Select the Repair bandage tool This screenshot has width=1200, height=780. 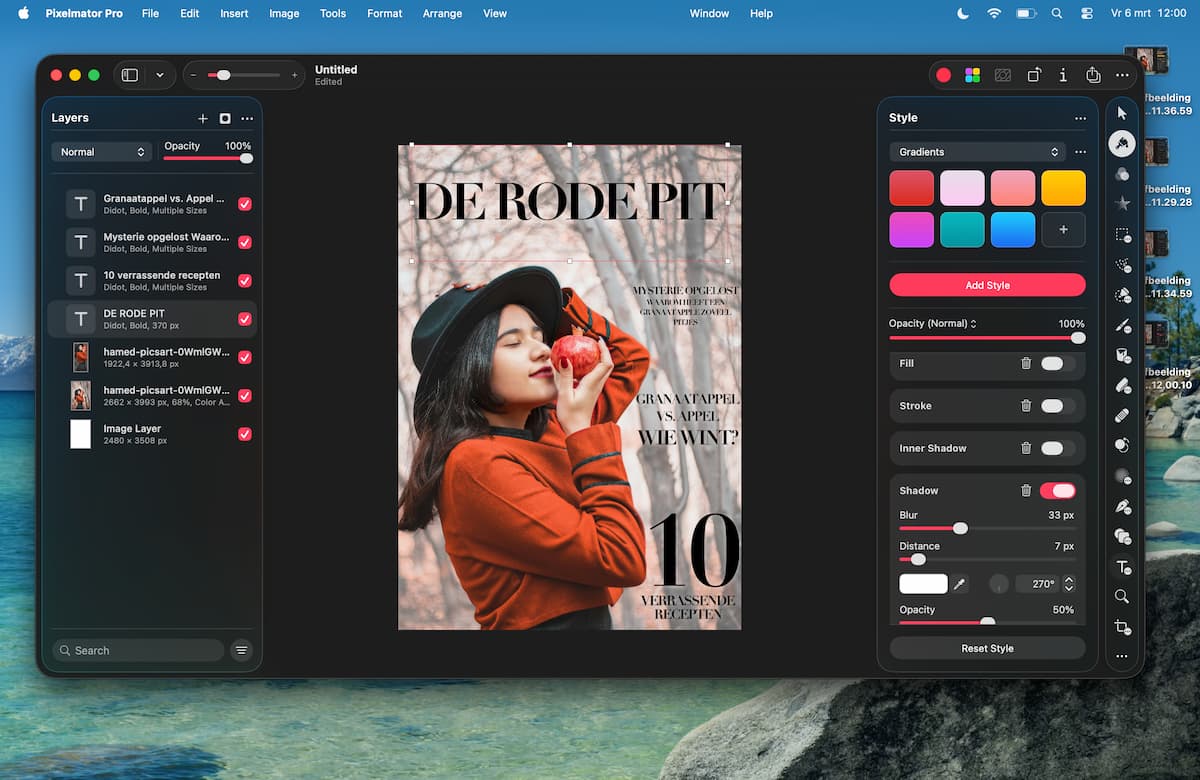(x=1122, y=415)
